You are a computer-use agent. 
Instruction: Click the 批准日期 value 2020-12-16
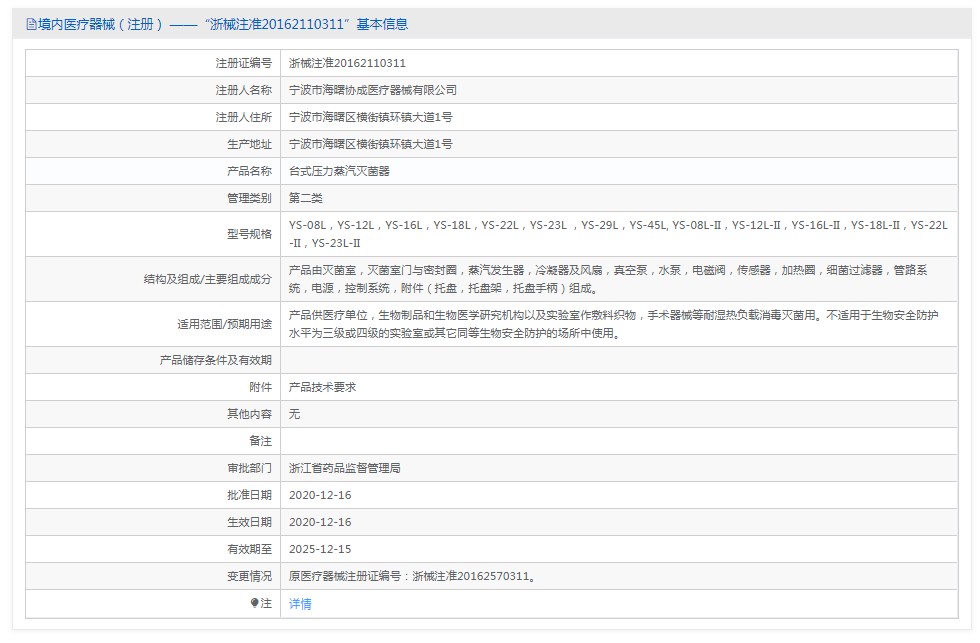(322, 494)
